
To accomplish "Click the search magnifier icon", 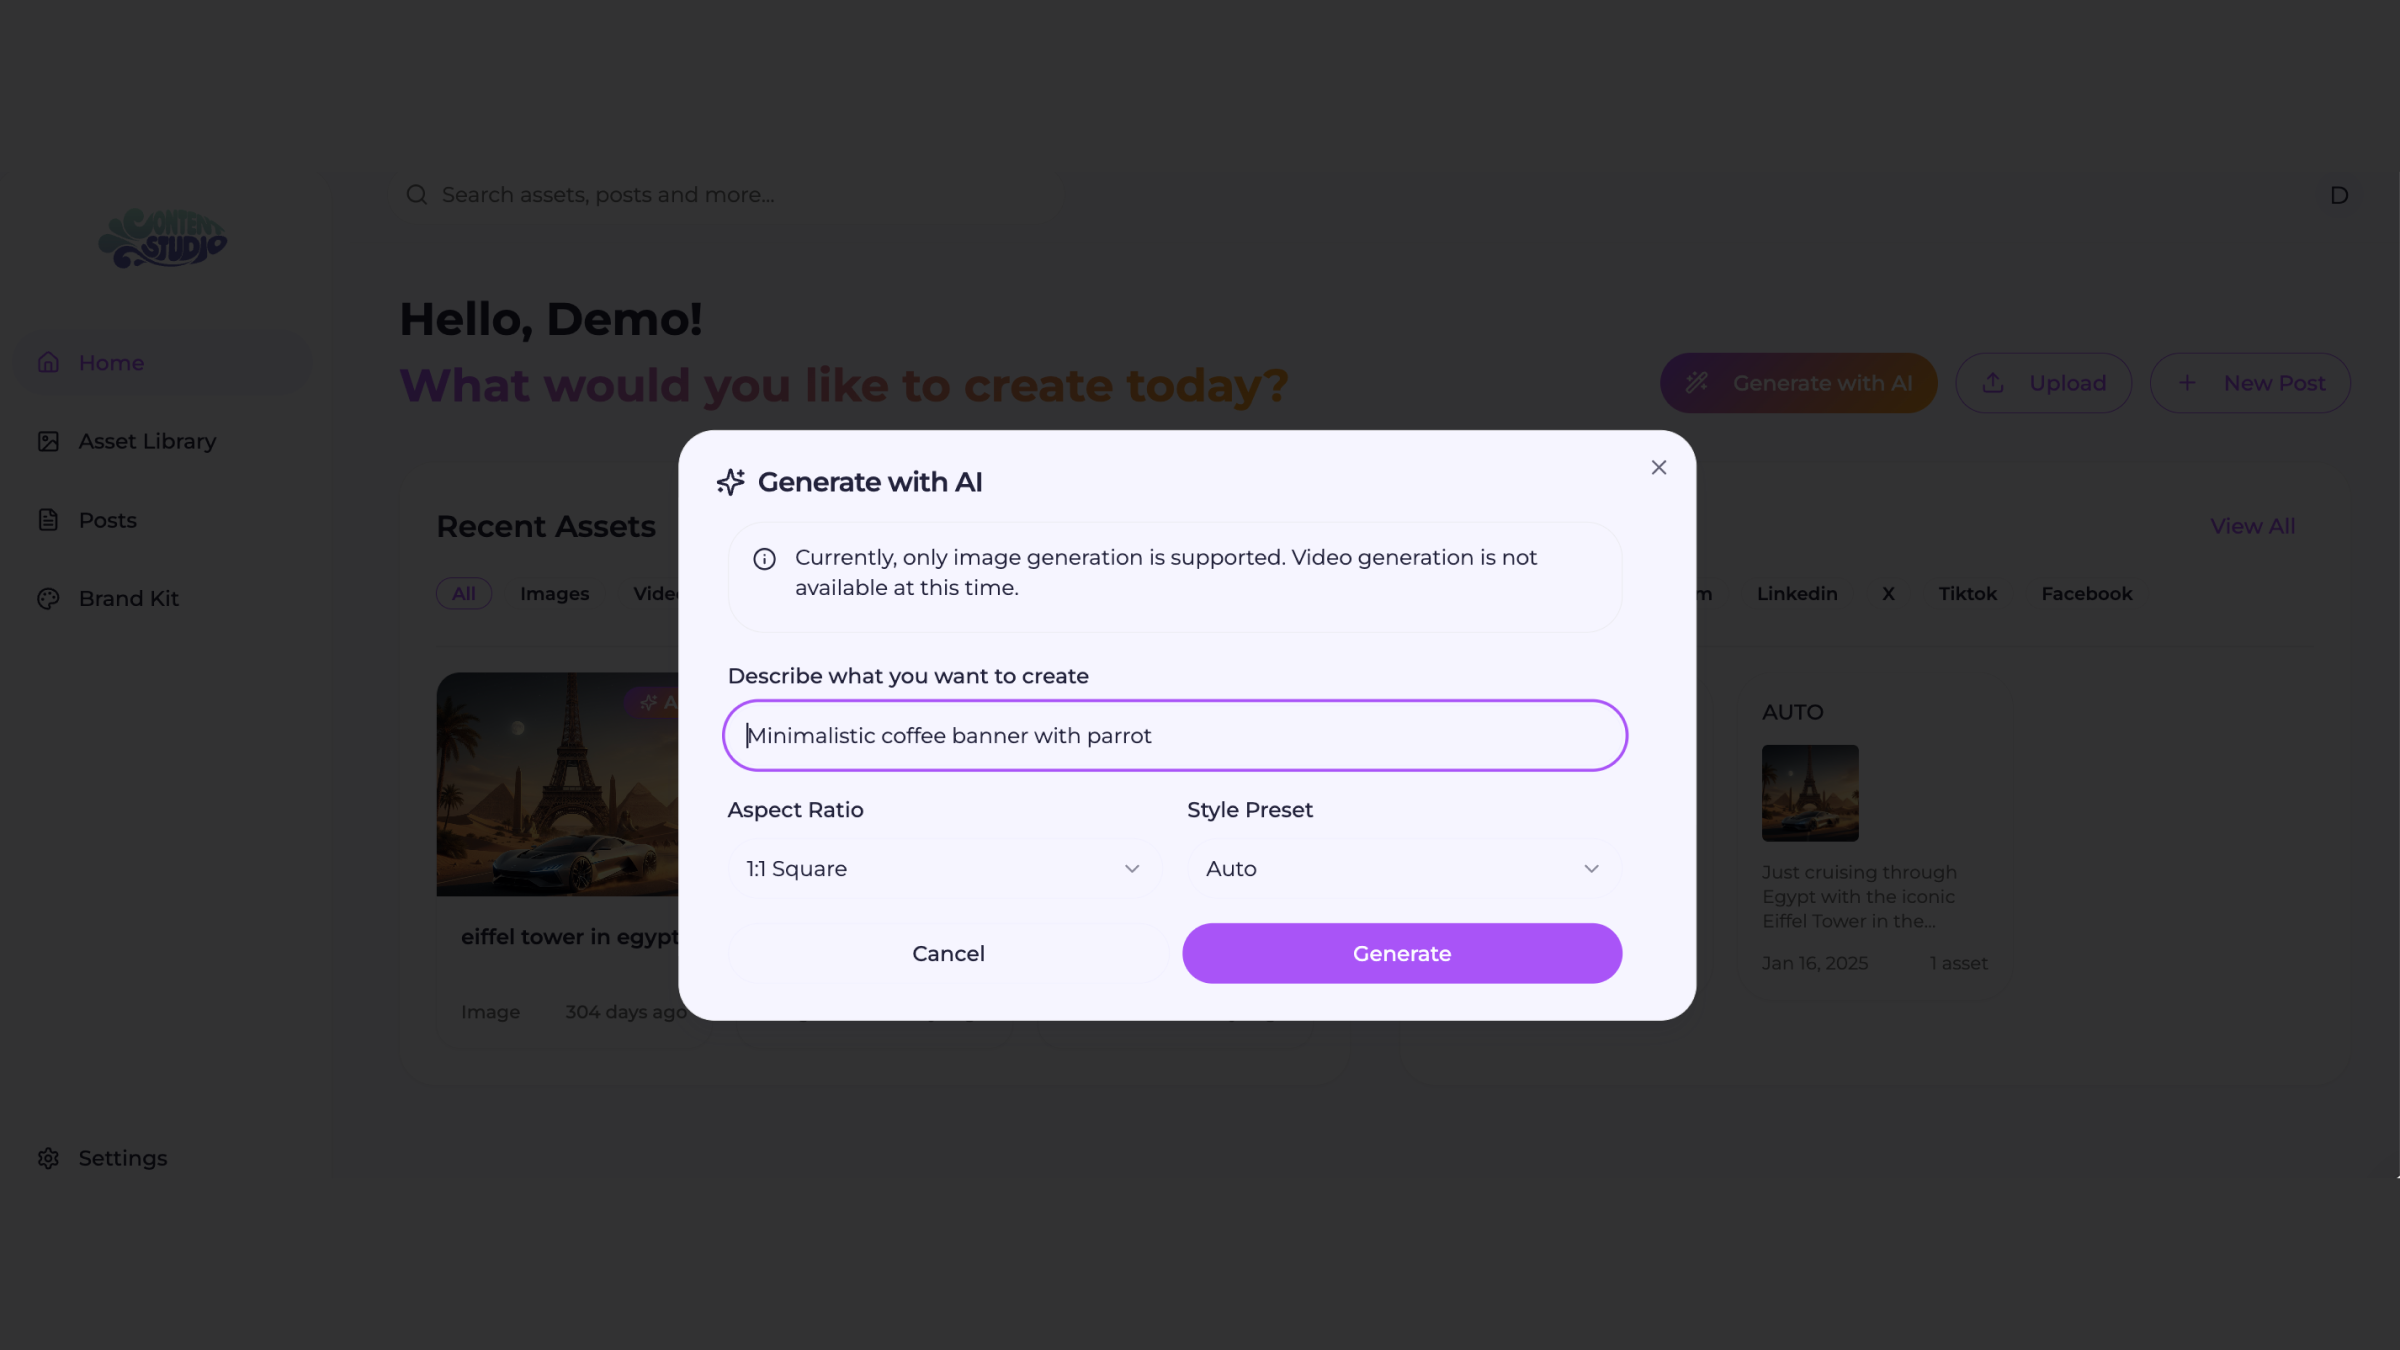I will (x=417, y=195).
